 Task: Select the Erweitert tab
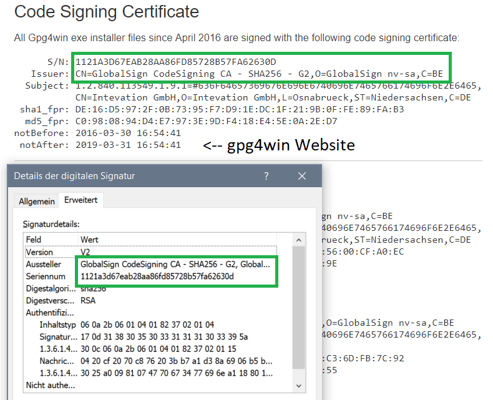coord(81,200)
